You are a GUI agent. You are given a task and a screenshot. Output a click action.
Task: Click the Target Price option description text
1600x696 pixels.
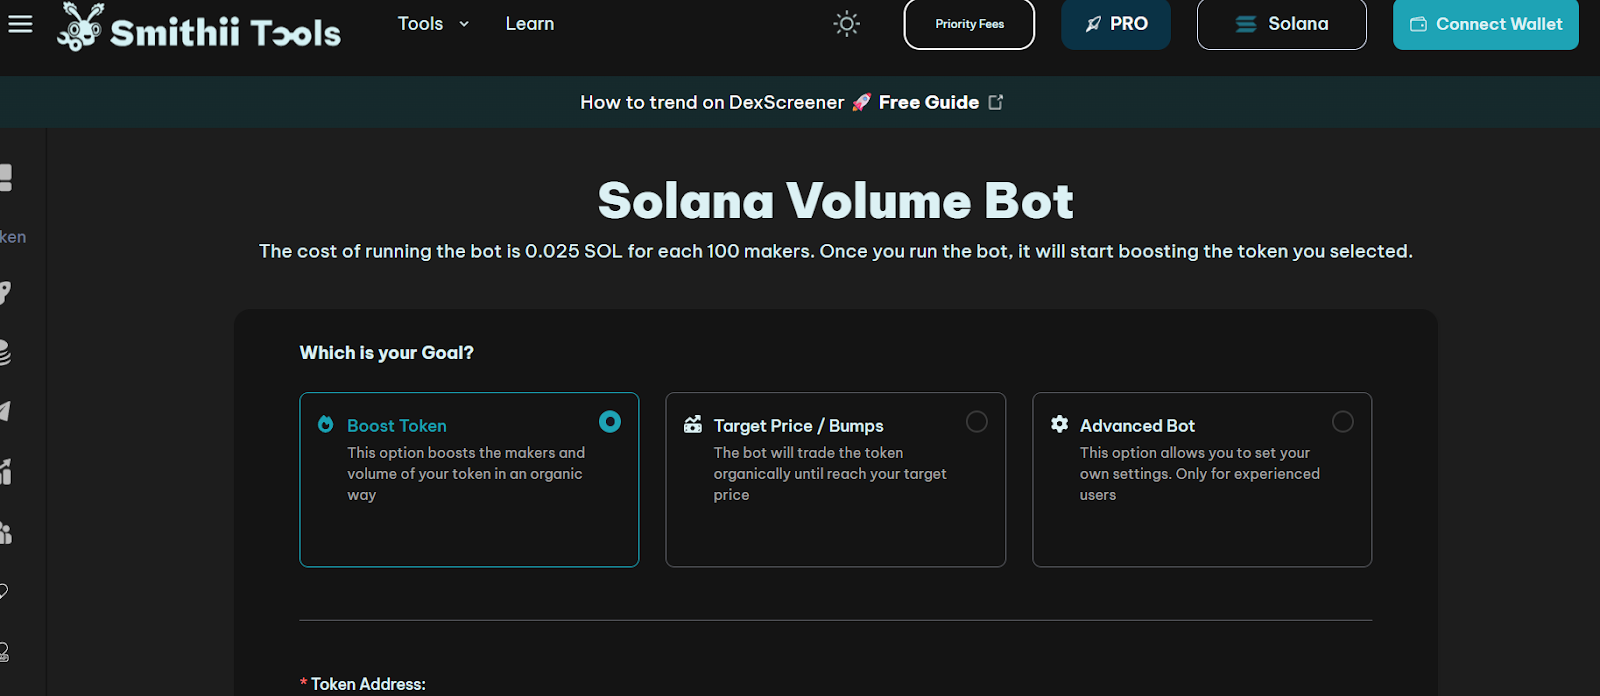pyautogui.click(x=830, y=474)
